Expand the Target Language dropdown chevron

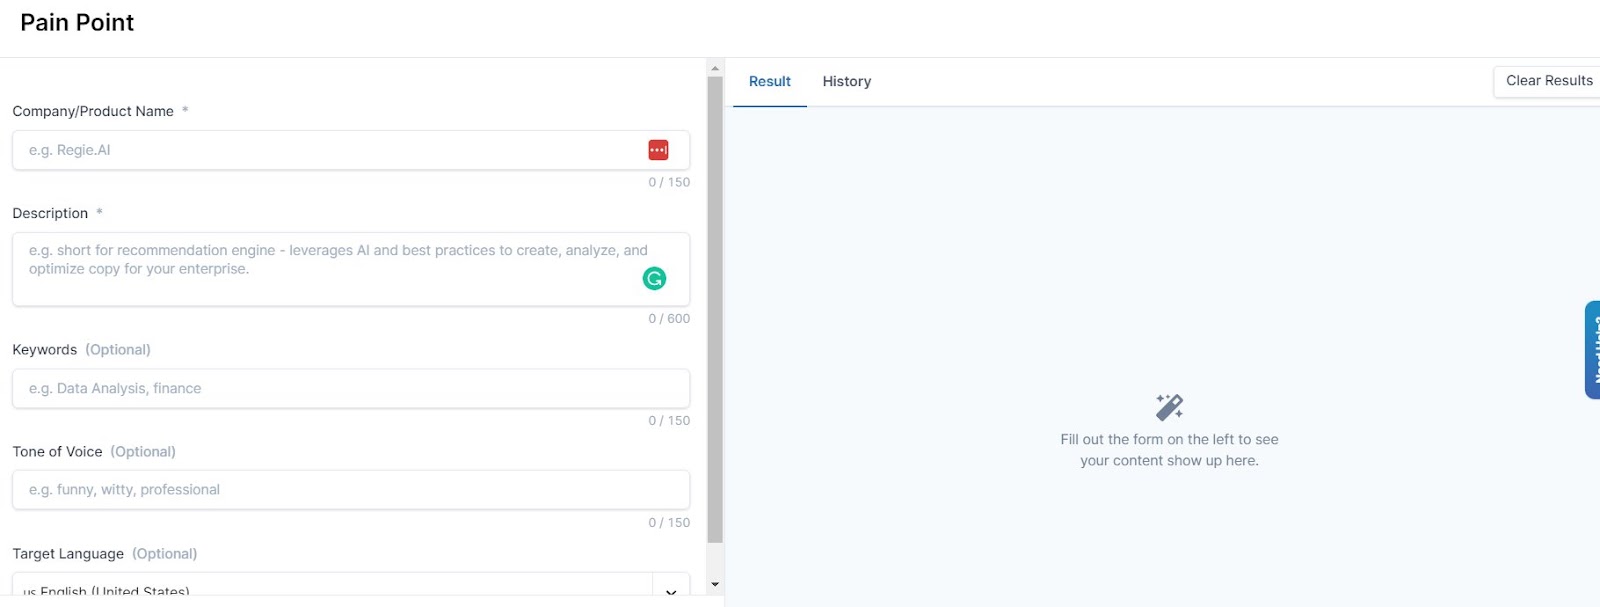tap(671, 591)
